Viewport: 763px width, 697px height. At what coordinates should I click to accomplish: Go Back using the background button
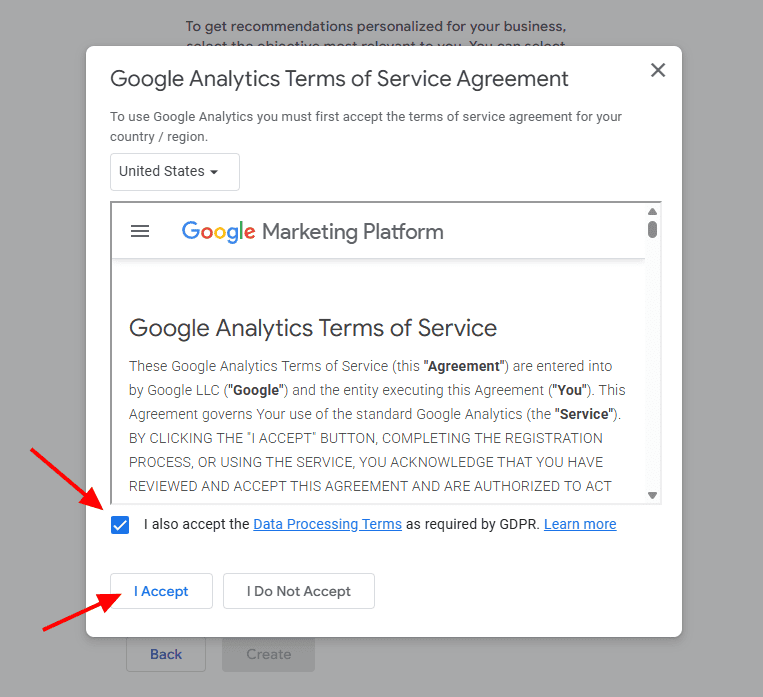(x=166, y=654)
